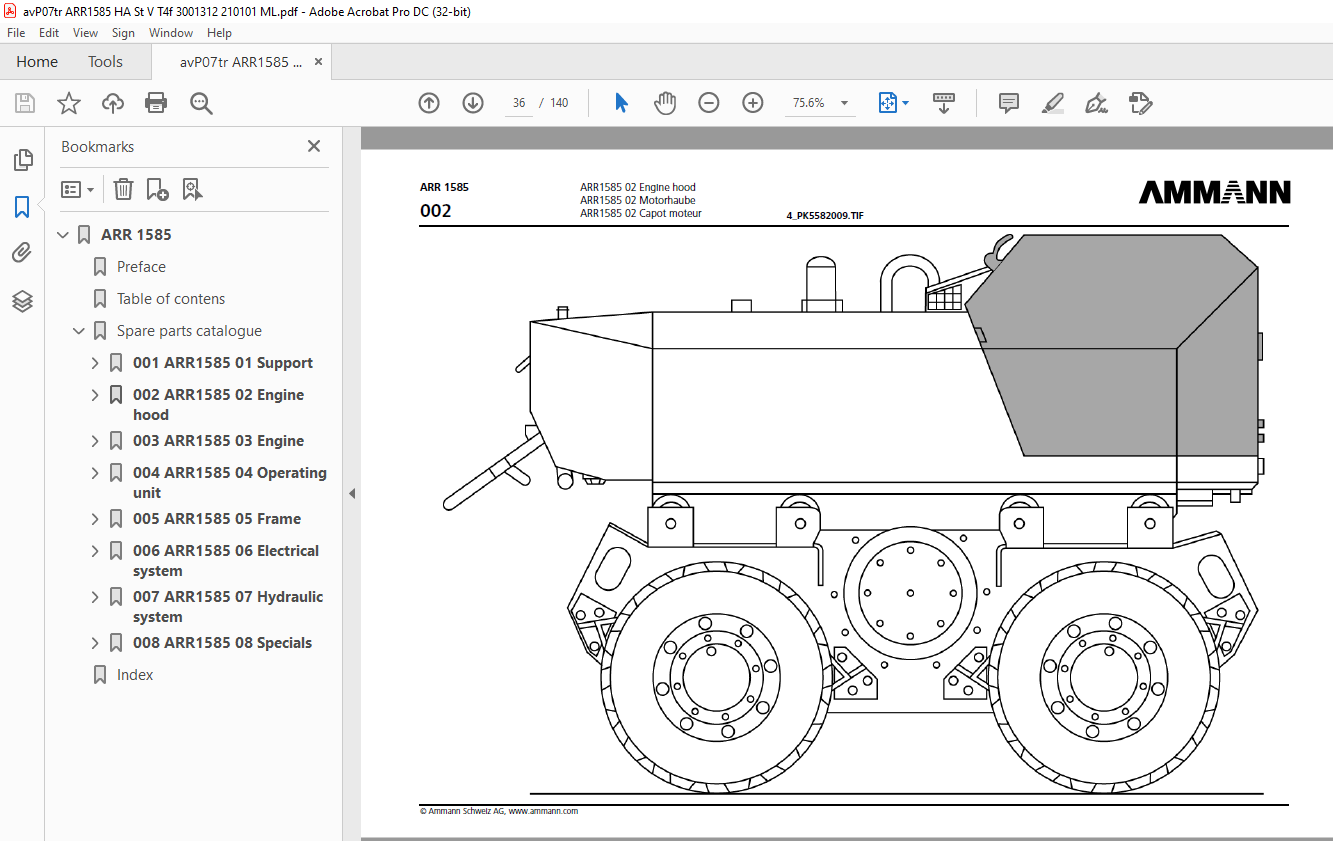The height and width of the screenshot is (841, 1333).
Task: Open the Window menu
Action: tap(171, 33)
